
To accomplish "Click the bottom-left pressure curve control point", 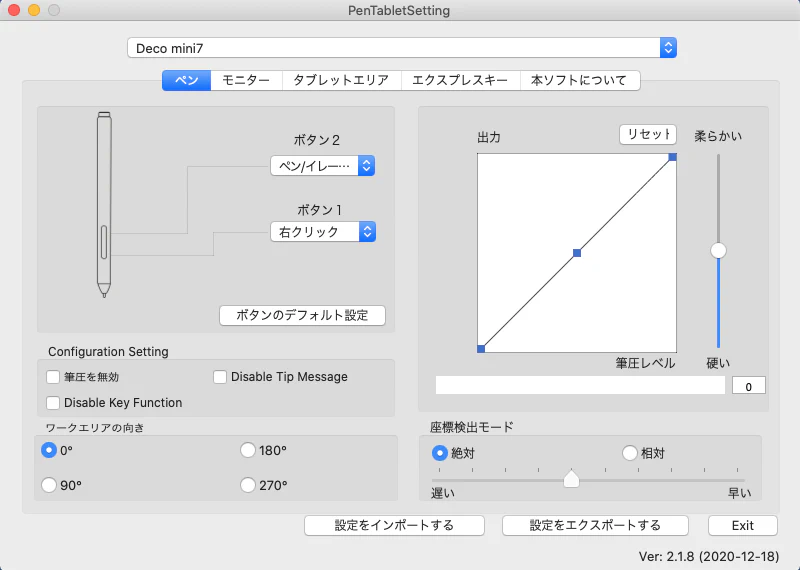I will tap(481, 349).
